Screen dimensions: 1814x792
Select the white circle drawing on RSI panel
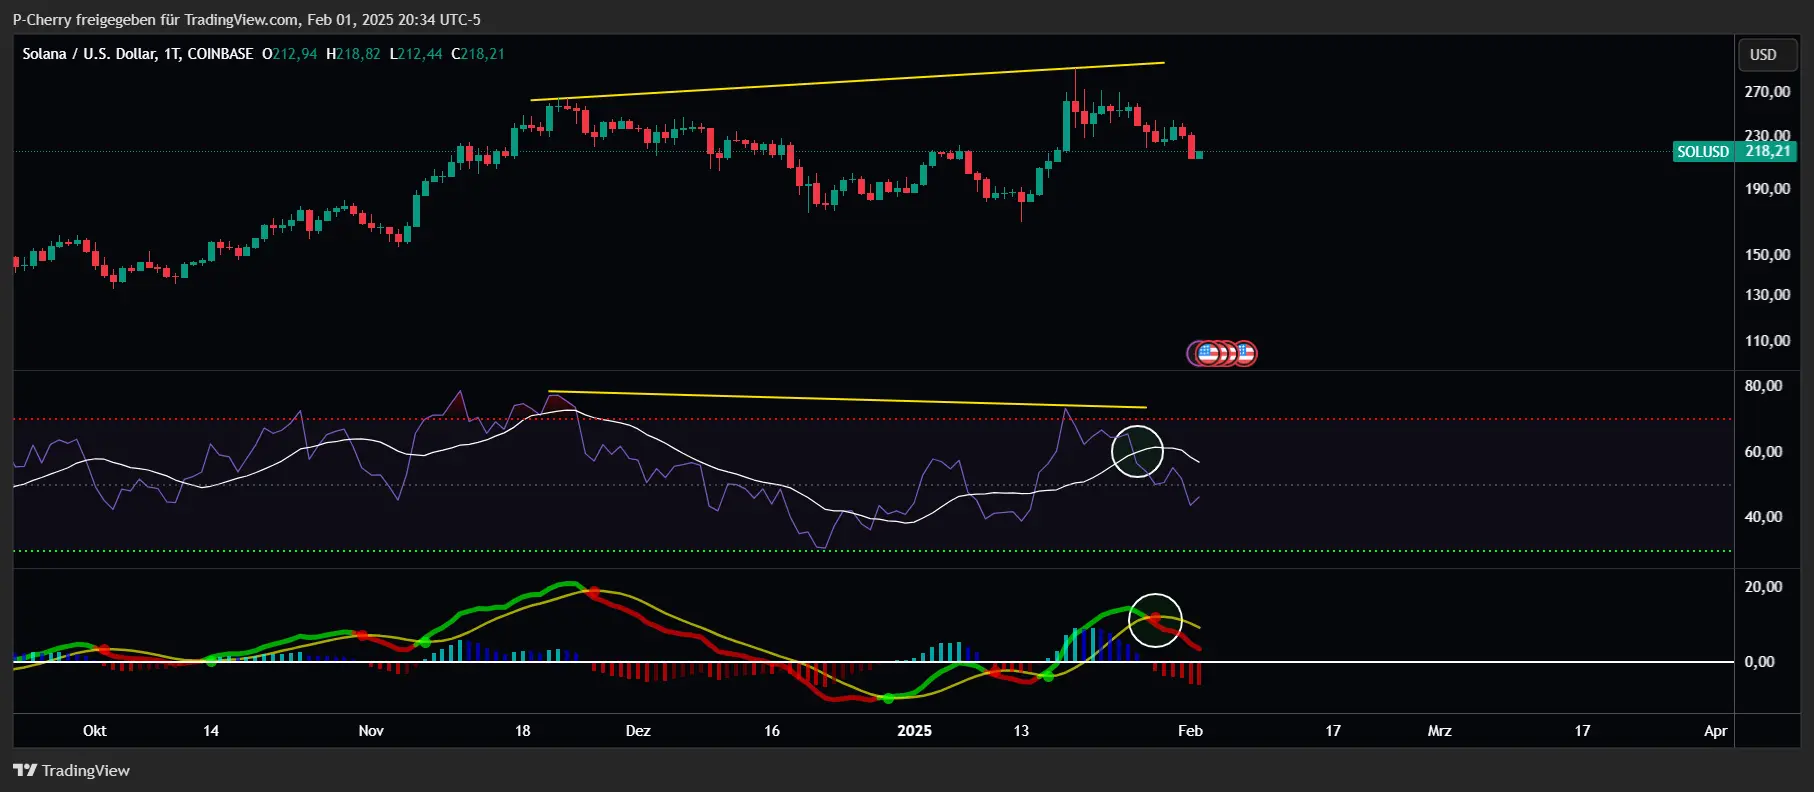coord(1137,451)
